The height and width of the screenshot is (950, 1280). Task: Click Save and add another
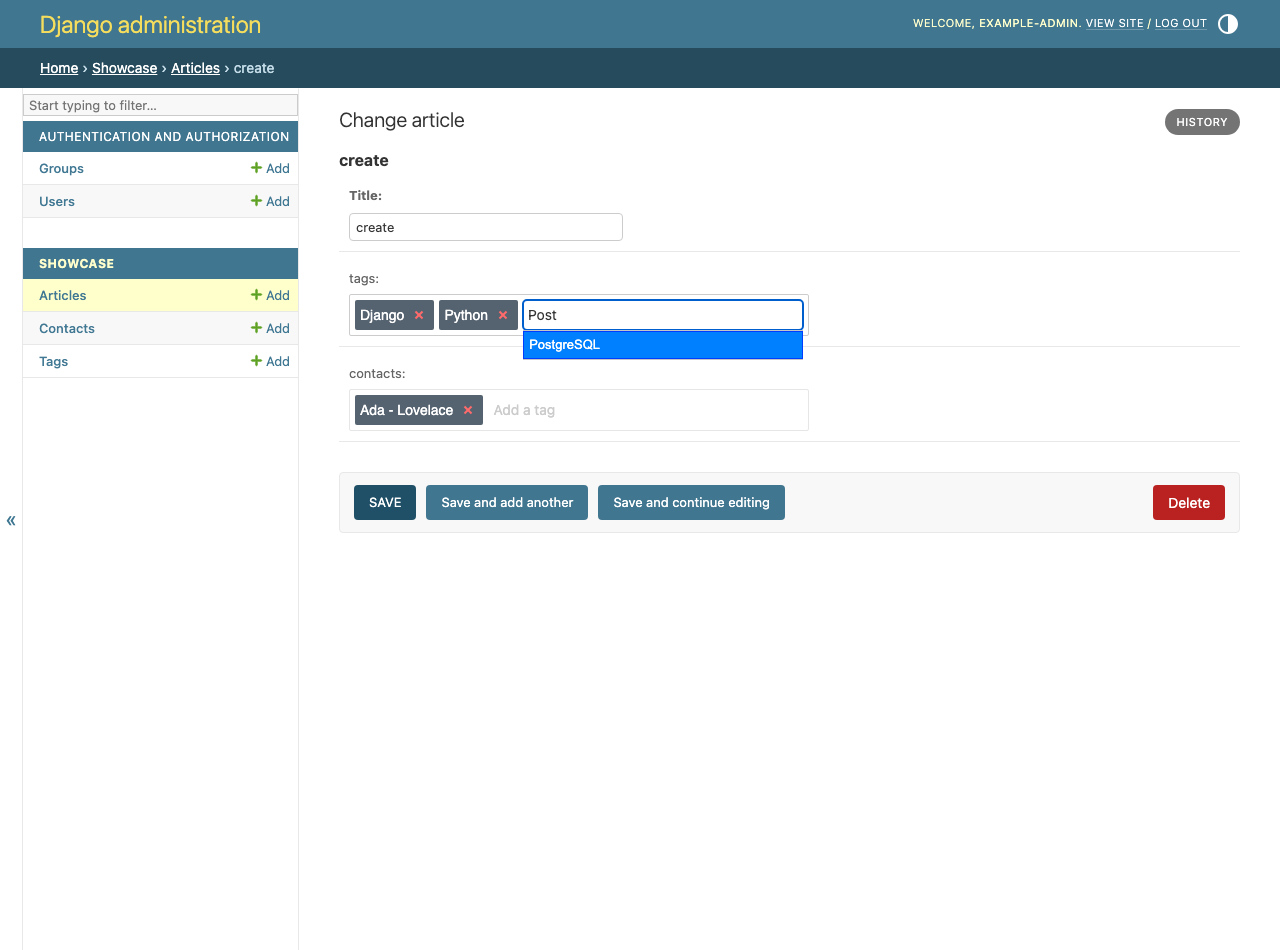tap(507, 502)
